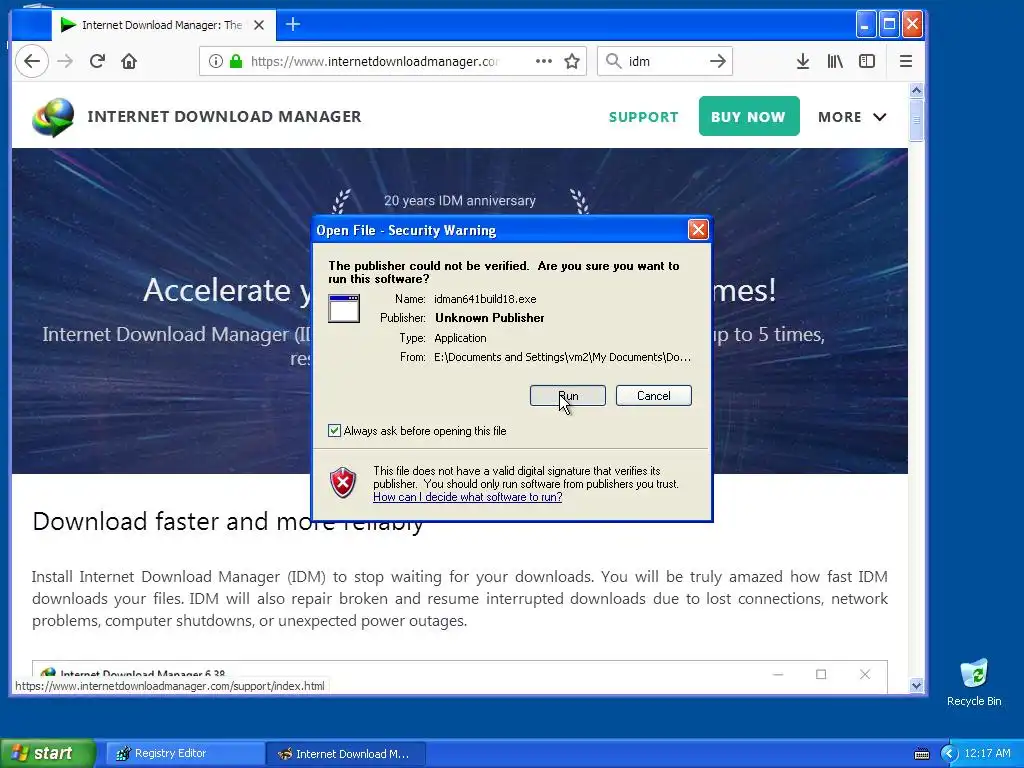Viewport: 1024px width, 768px height.
Task: Close the Internet Download Manager tab
Action: 259,25
